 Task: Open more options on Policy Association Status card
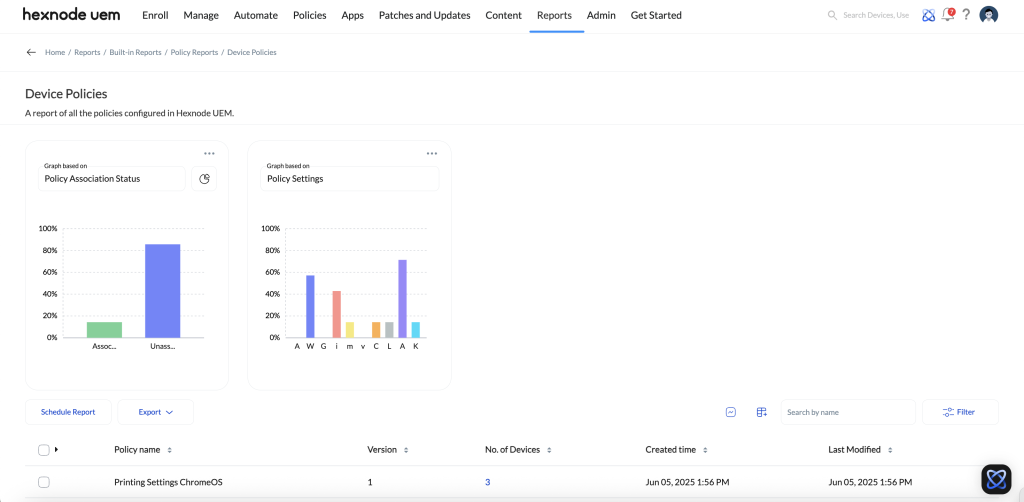209,153
